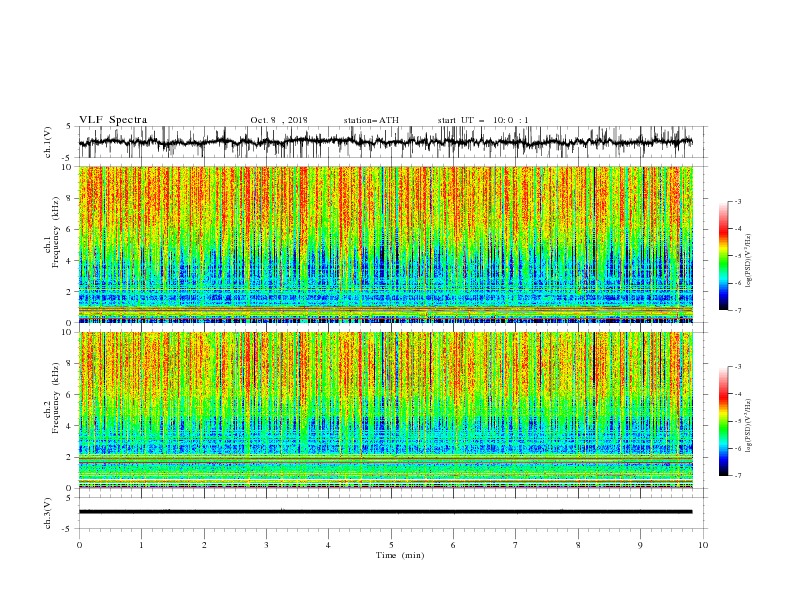Viewport: 792px width, 612px height.
Task: Click the ch.1 voltage waveform trace
Action: click(386, 142)
